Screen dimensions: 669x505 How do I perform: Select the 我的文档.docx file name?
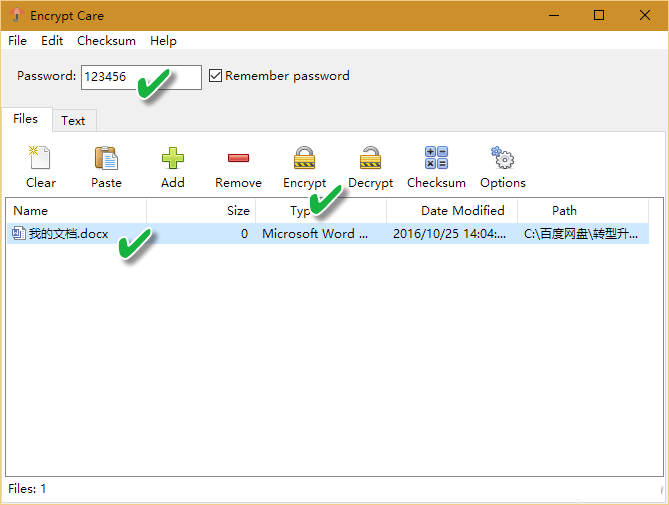(x=68, y=234)
